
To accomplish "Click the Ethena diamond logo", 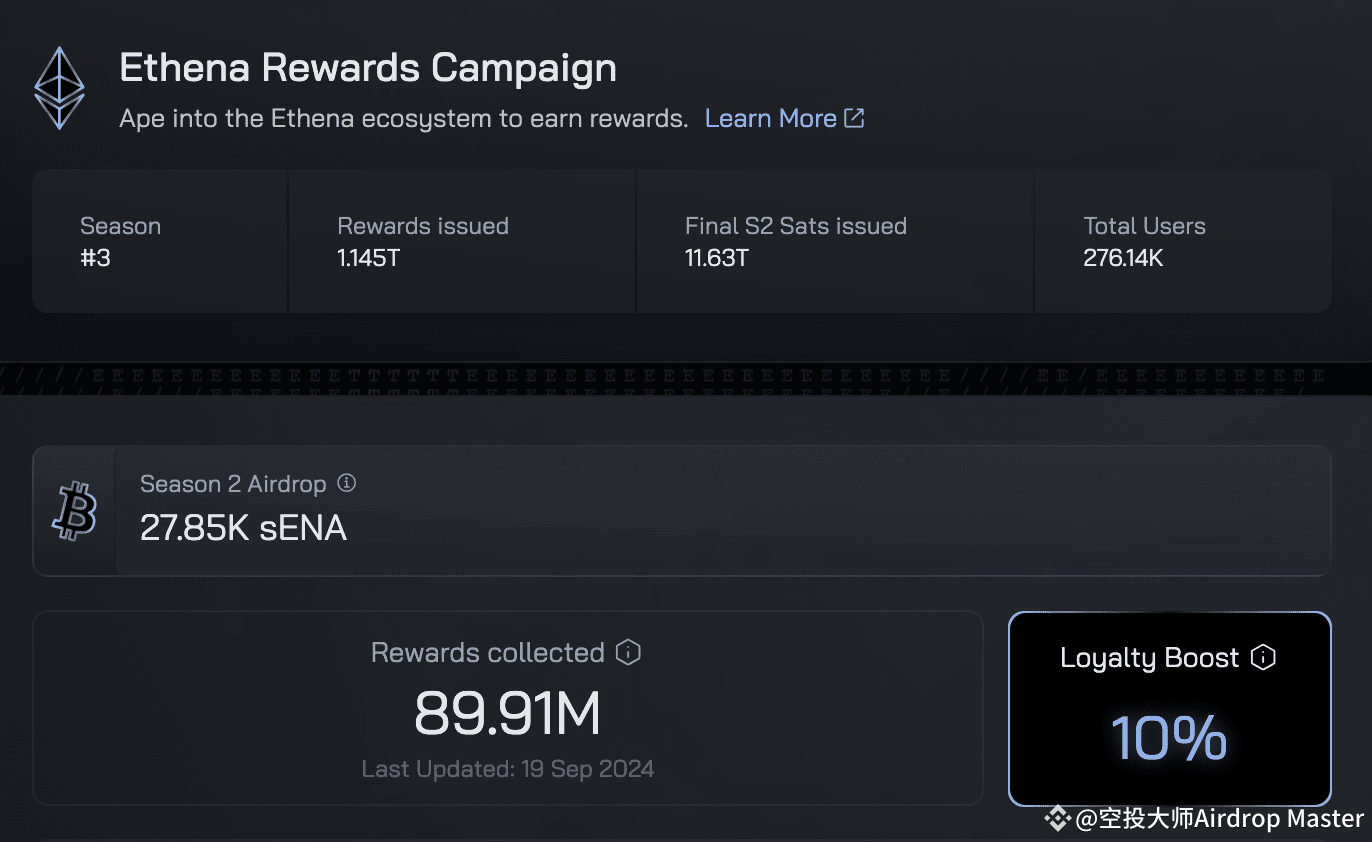I will (59, 88).
